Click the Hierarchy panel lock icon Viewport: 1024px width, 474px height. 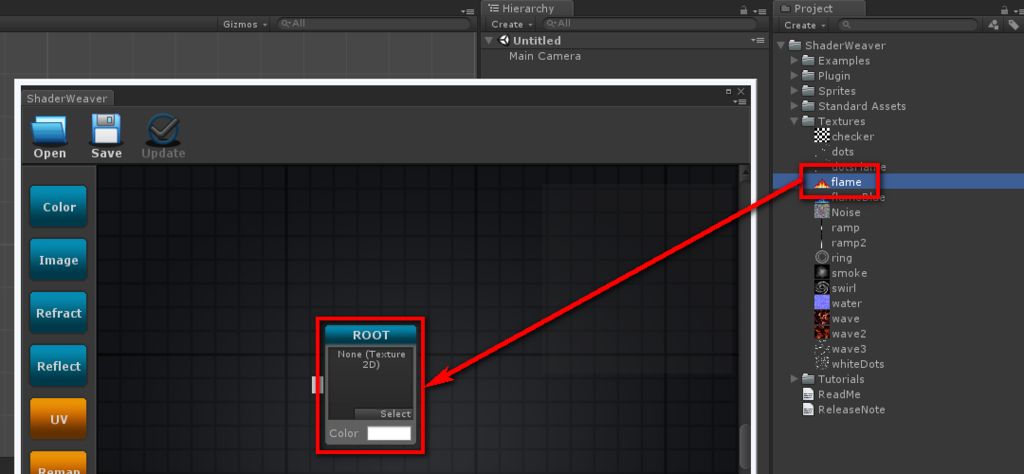pos(744,10)
